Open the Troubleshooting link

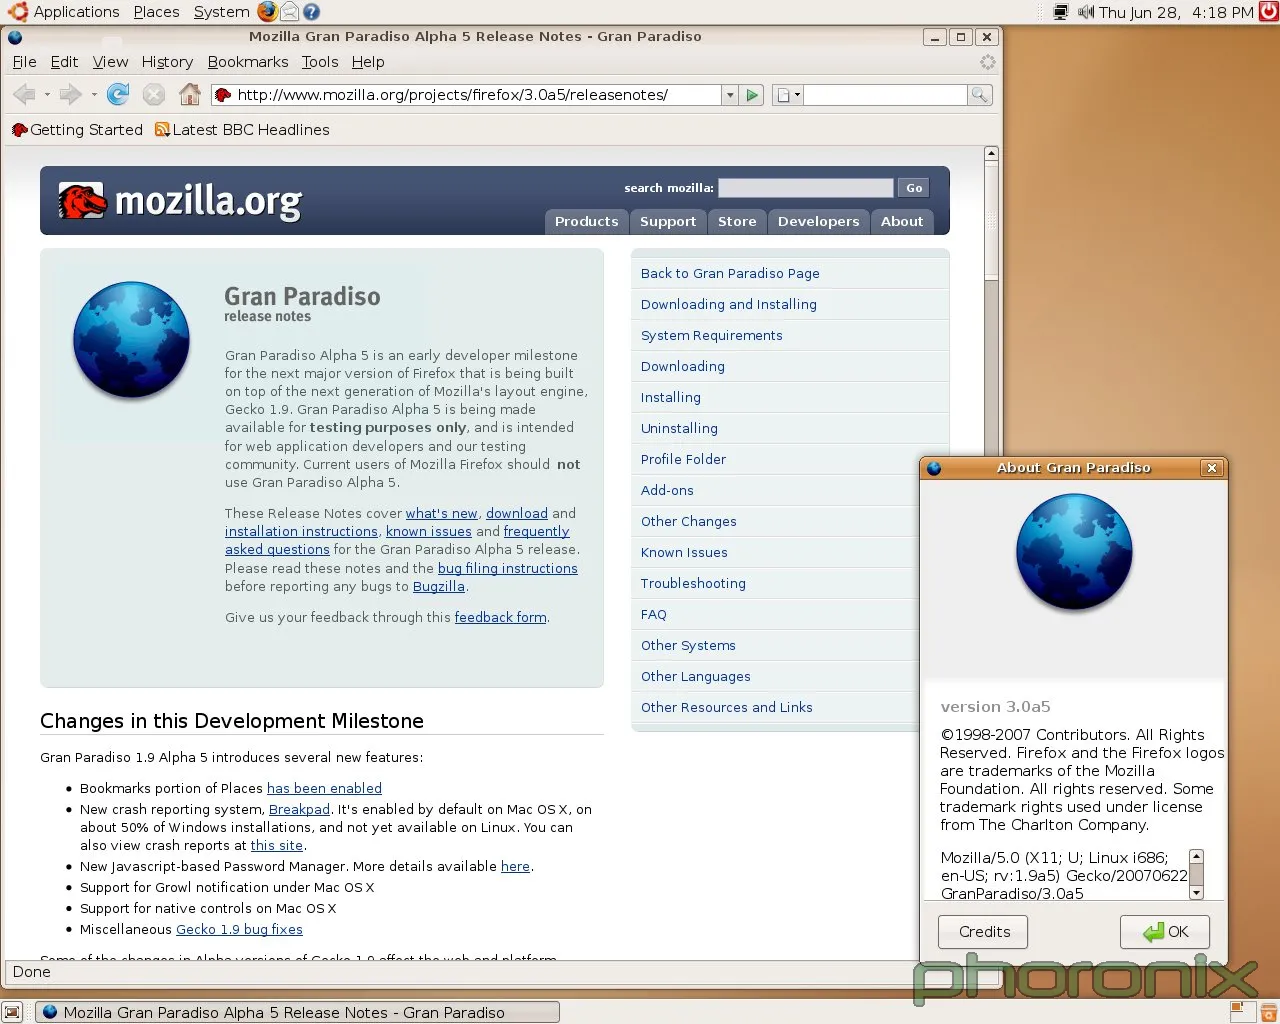point(693,583)
